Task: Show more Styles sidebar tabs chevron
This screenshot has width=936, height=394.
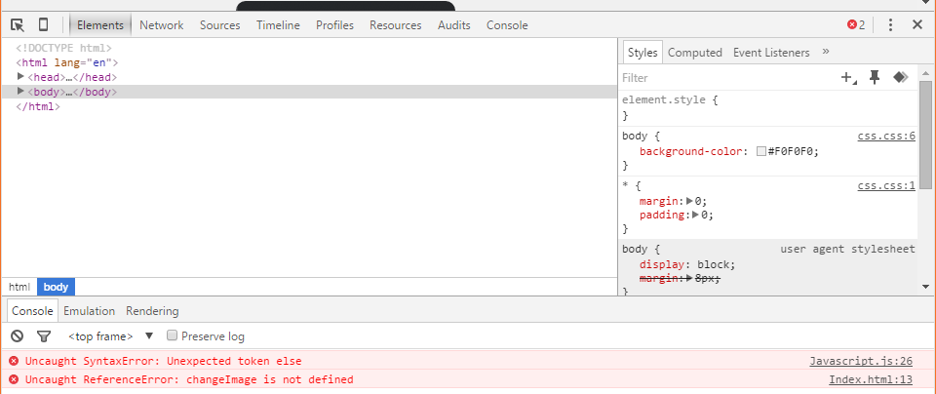Action: tap(826, 52)
